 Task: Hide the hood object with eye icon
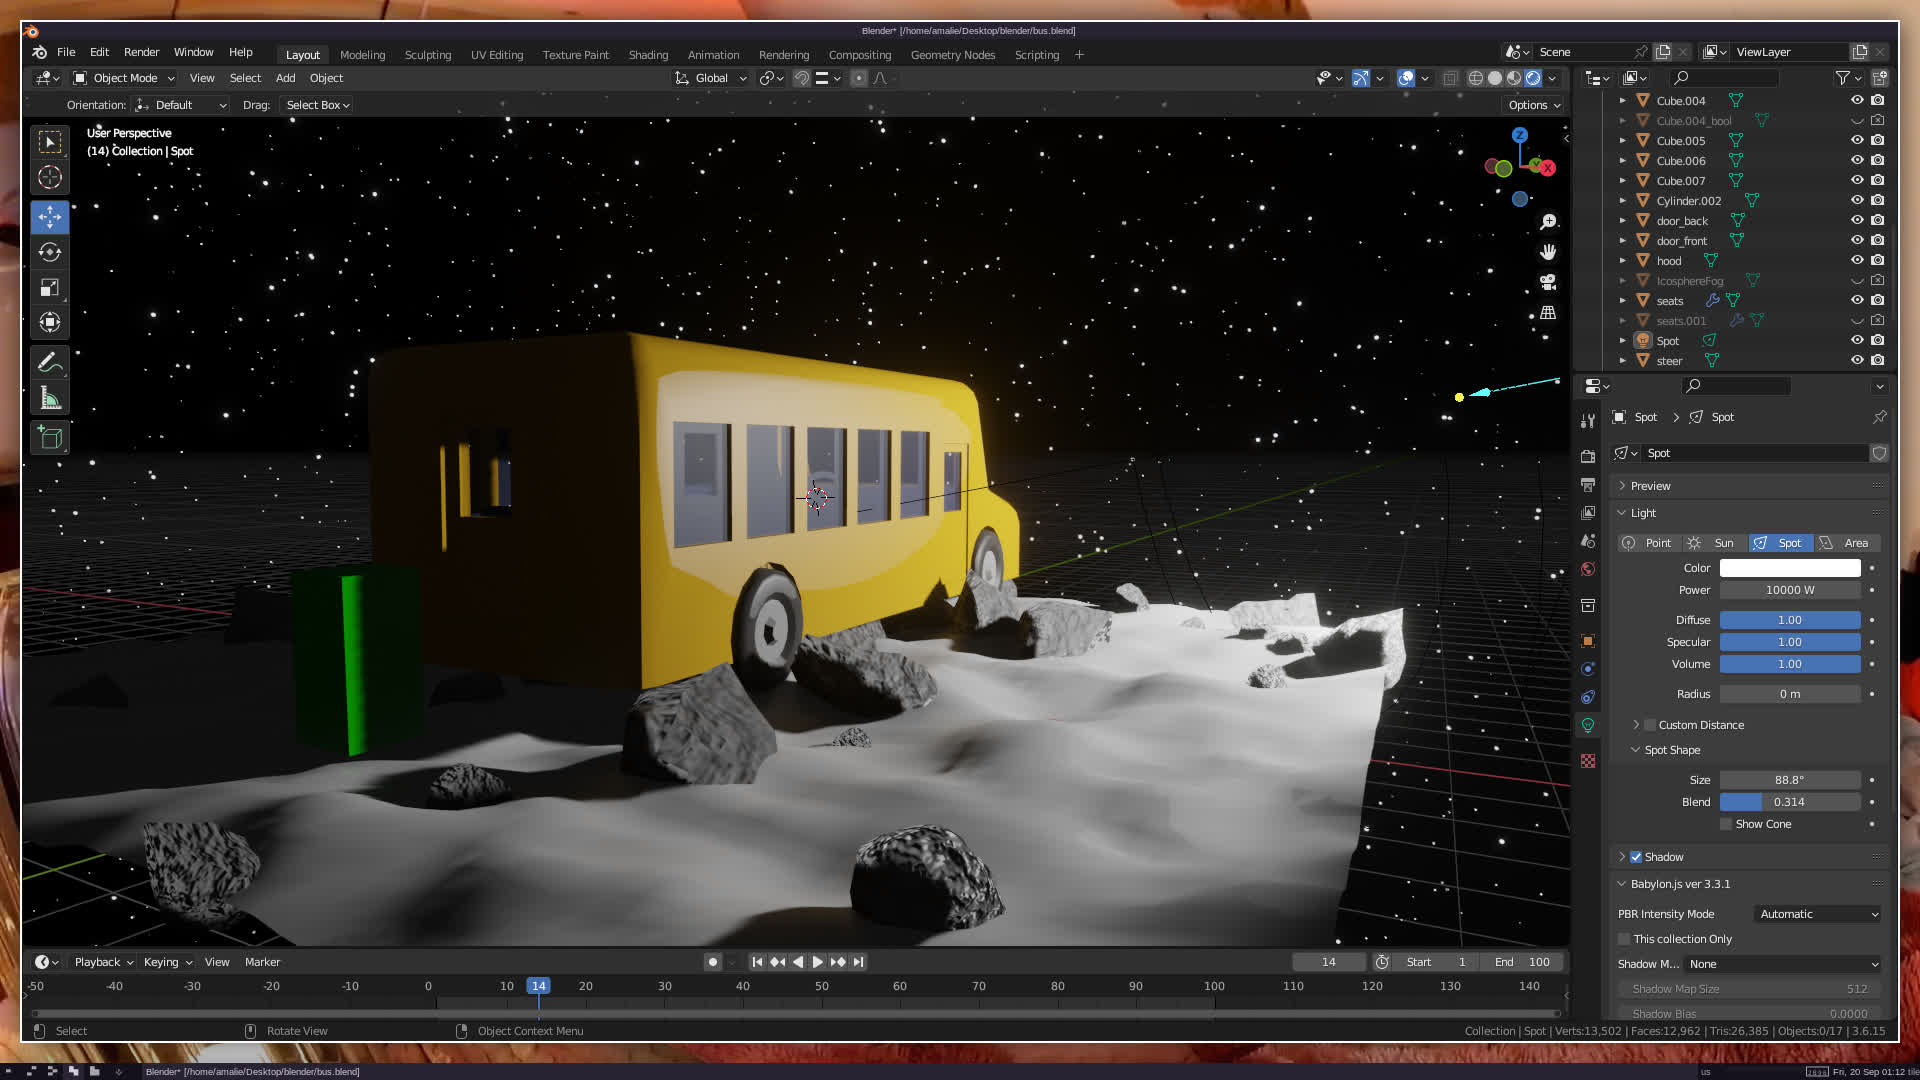[x=1857, y=260]
